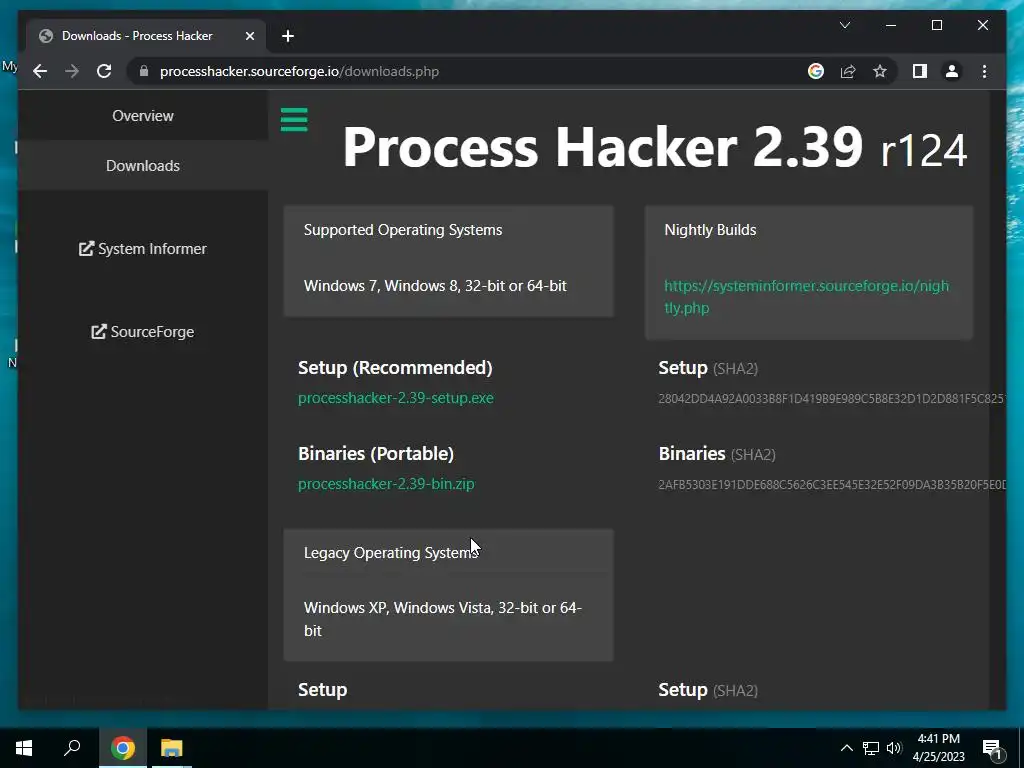The height and width of the screenshot is (768, 1024).
Task: Click the padlock site info icon
Action: pos(144,71)
